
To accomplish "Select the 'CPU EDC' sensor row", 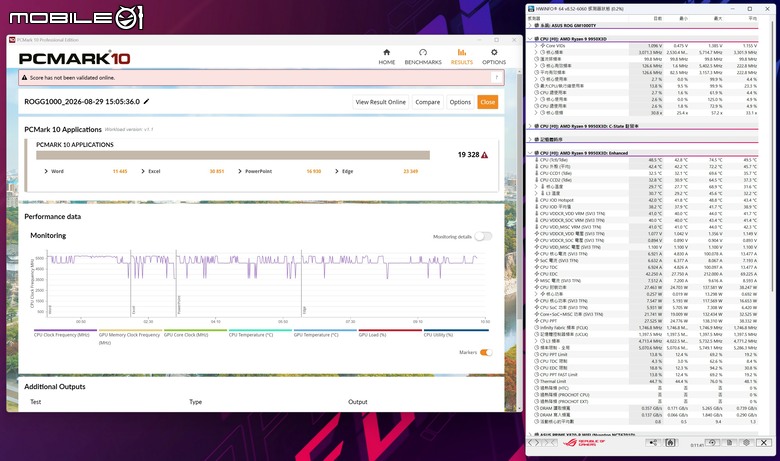I will [x=646, y=274].
